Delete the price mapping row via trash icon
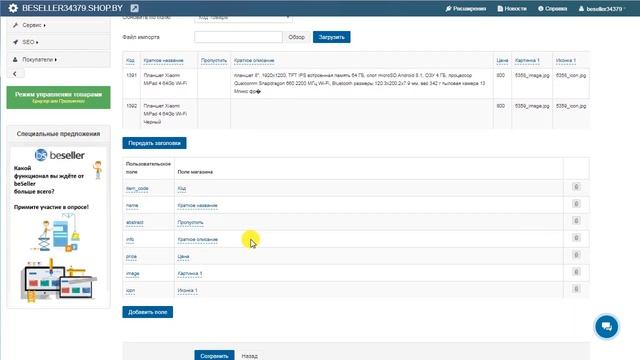640x360 pixels. tap(576, 255)
